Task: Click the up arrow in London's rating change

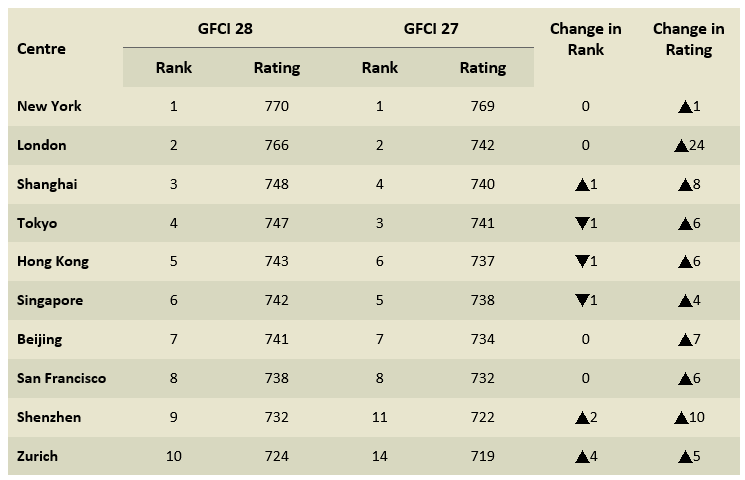Action: (680, 145)
